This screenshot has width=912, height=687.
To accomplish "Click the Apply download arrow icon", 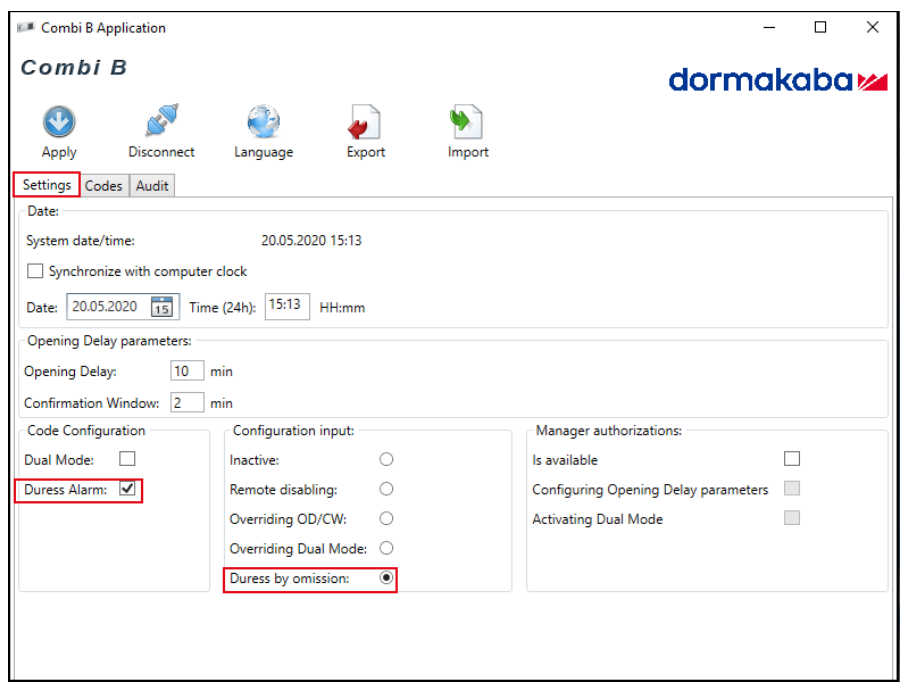I will click(x=59, y=122).
